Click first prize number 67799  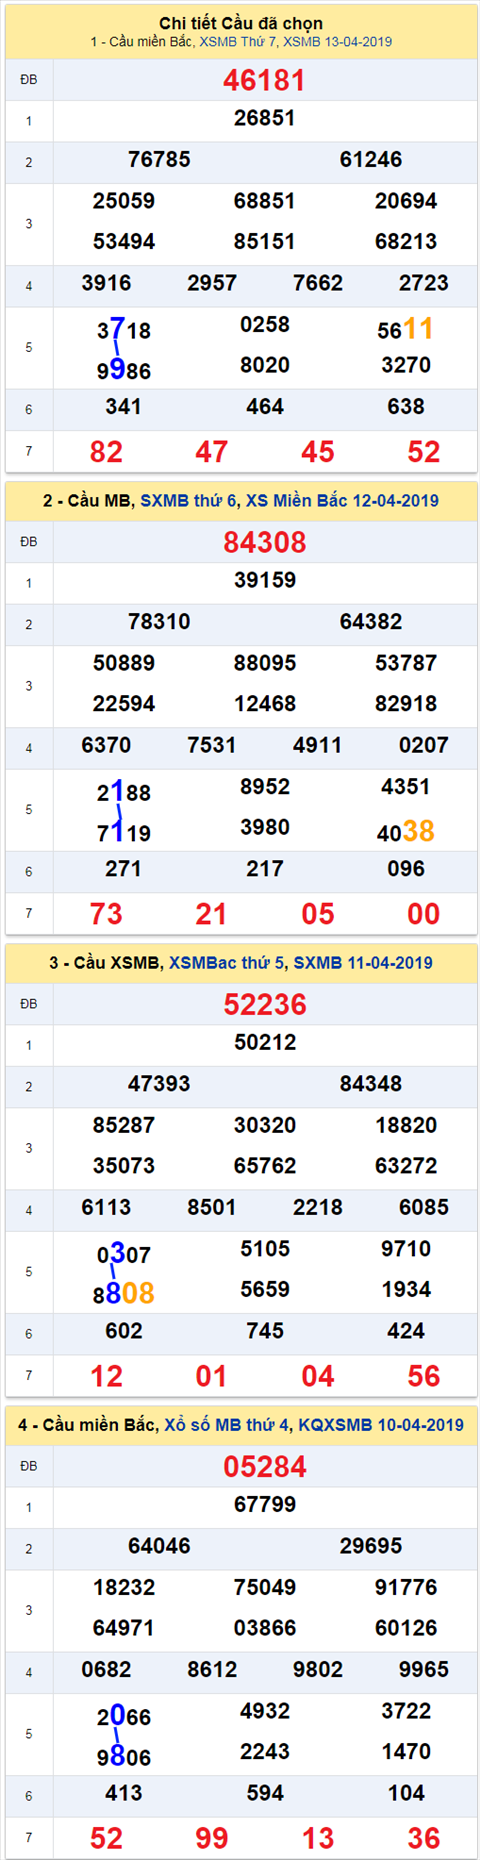[x=265, y=1504]
